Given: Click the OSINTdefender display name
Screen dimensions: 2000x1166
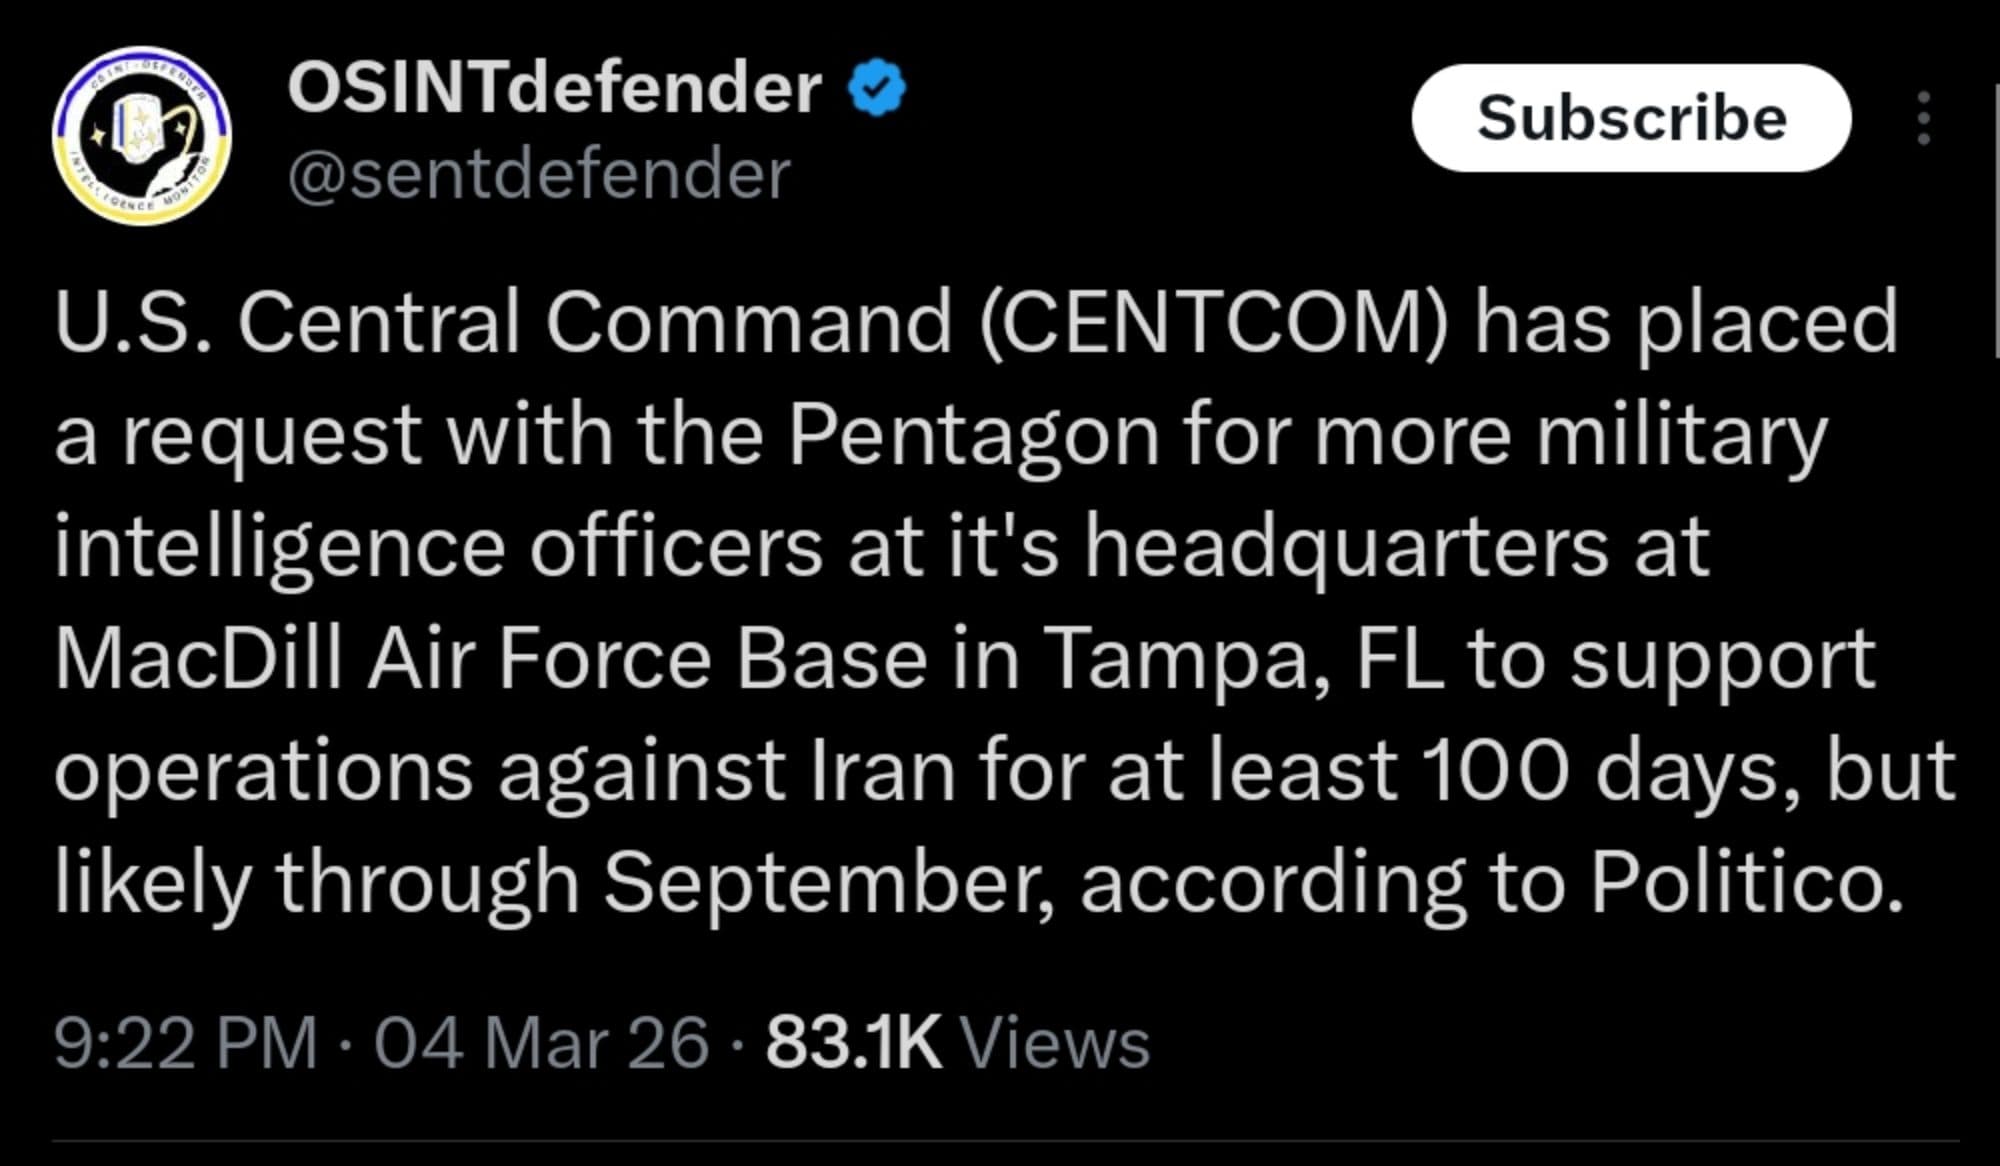Looking at the screenshot, I should (x=554, y=88).
